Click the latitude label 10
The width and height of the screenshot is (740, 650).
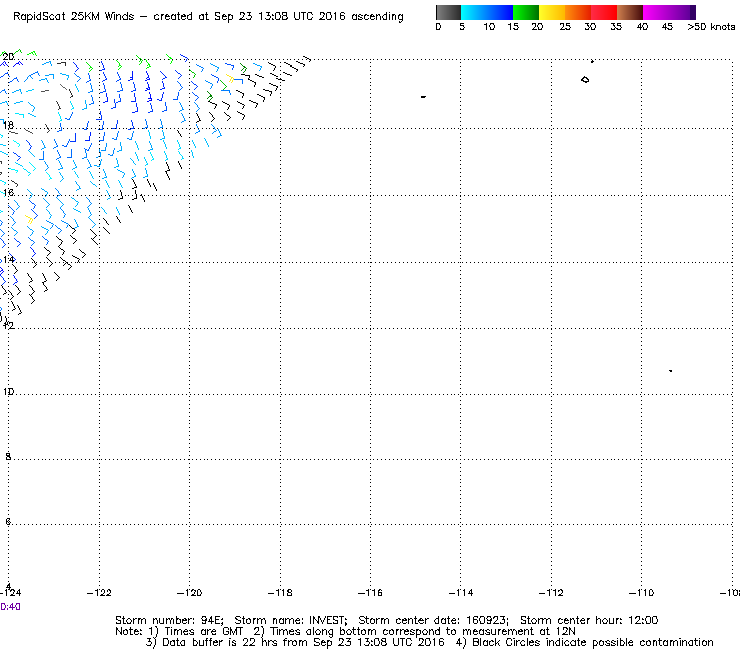[8, 392]
